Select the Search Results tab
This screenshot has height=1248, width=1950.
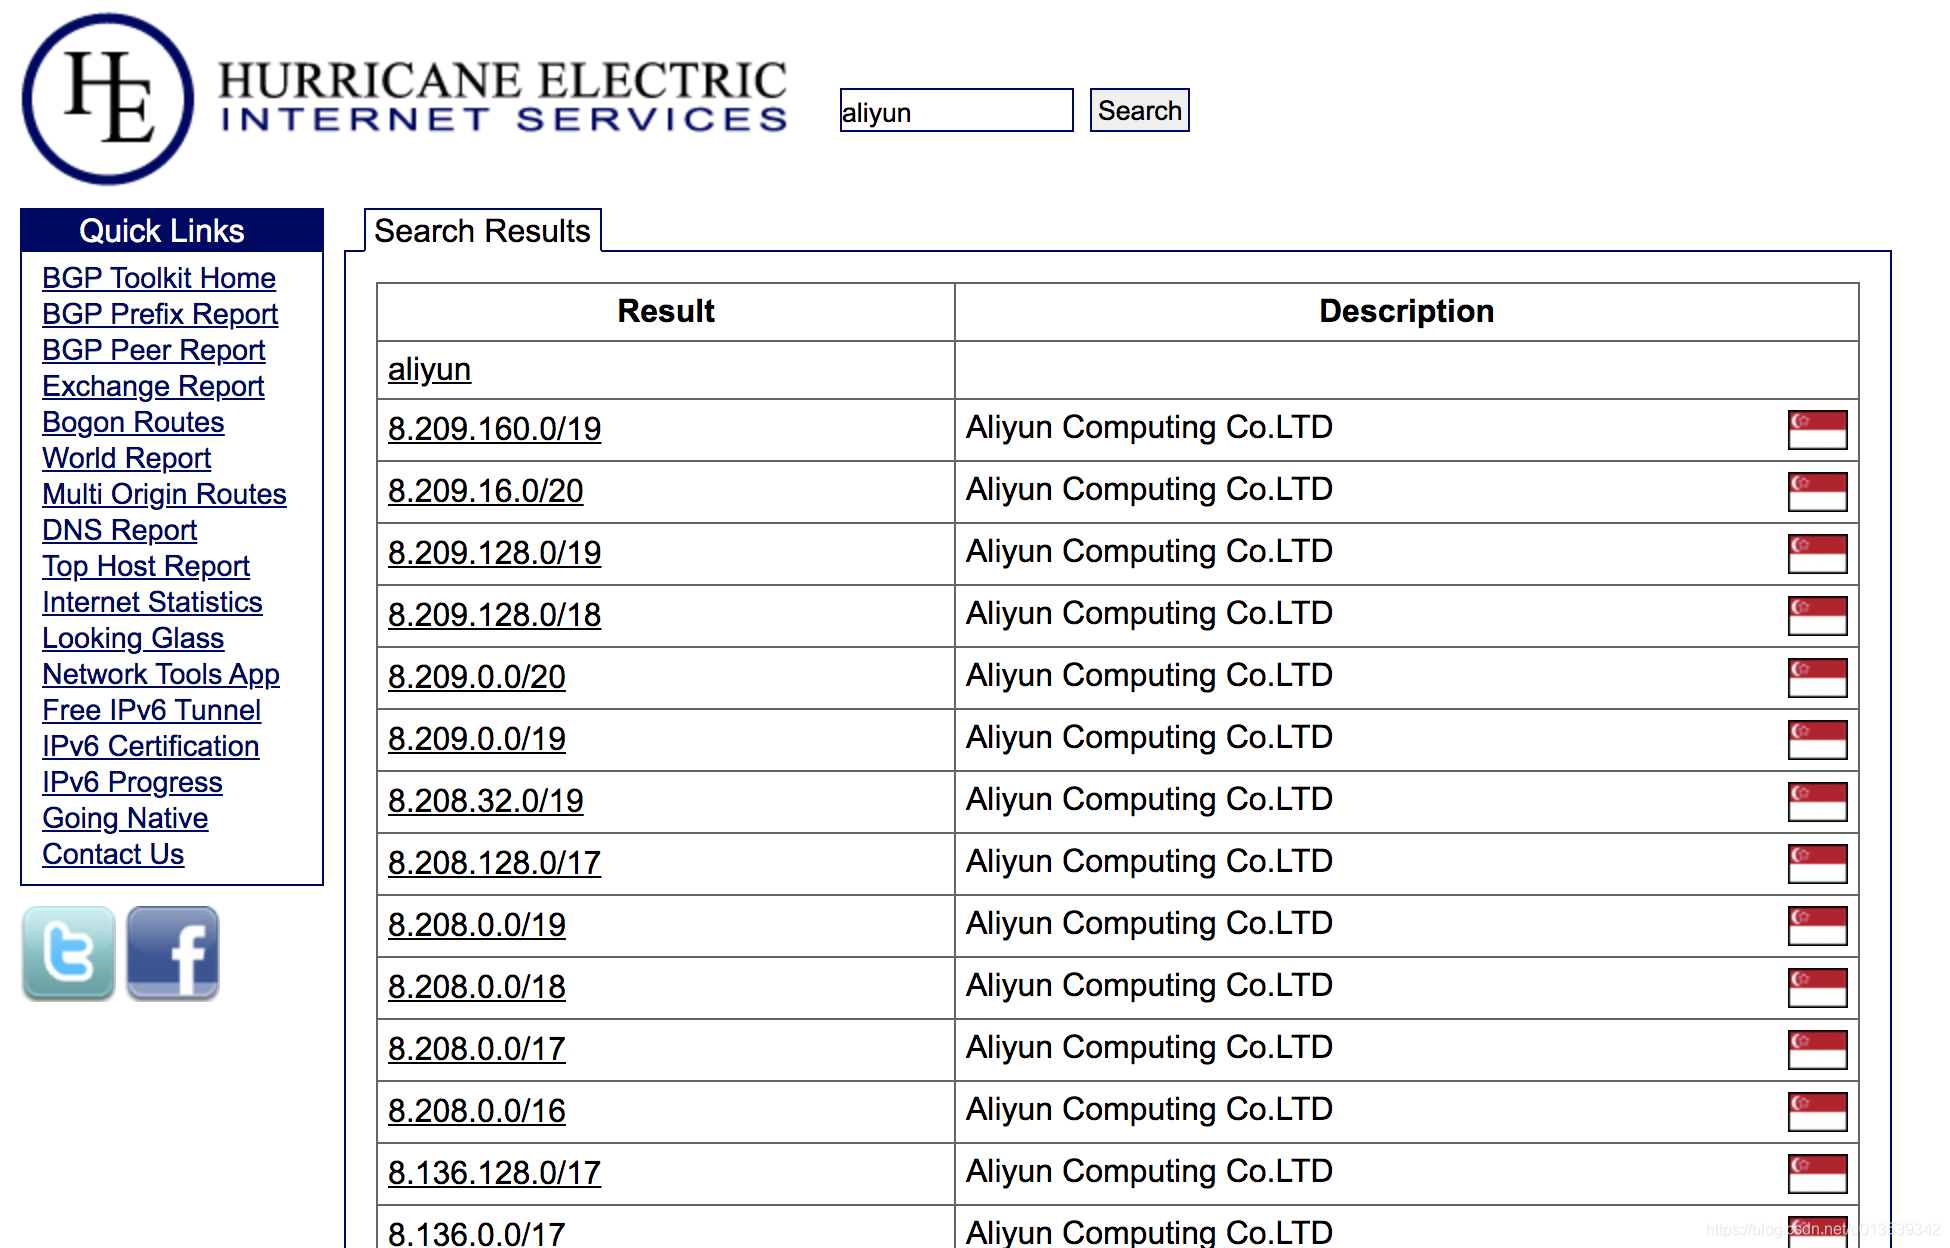tap(482, 231)
